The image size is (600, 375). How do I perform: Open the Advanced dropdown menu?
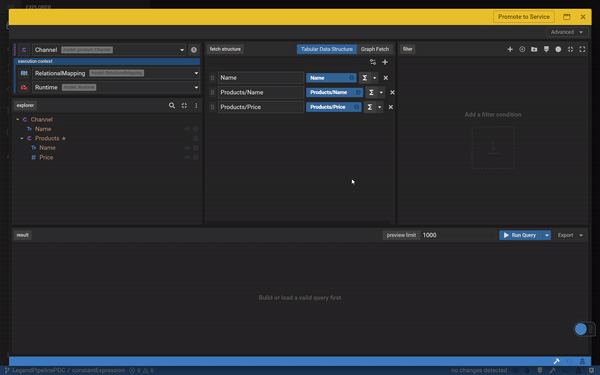click(x=567, y=32)
